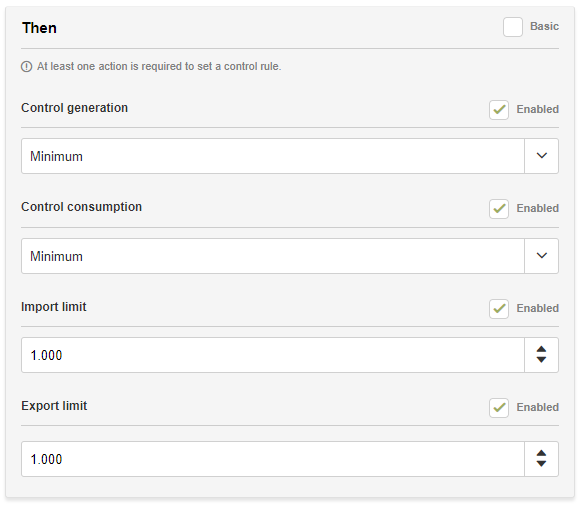Screen dimensions: 583x505
Task: Click the Enabled label for Control generation
Action: click(538, 109)
